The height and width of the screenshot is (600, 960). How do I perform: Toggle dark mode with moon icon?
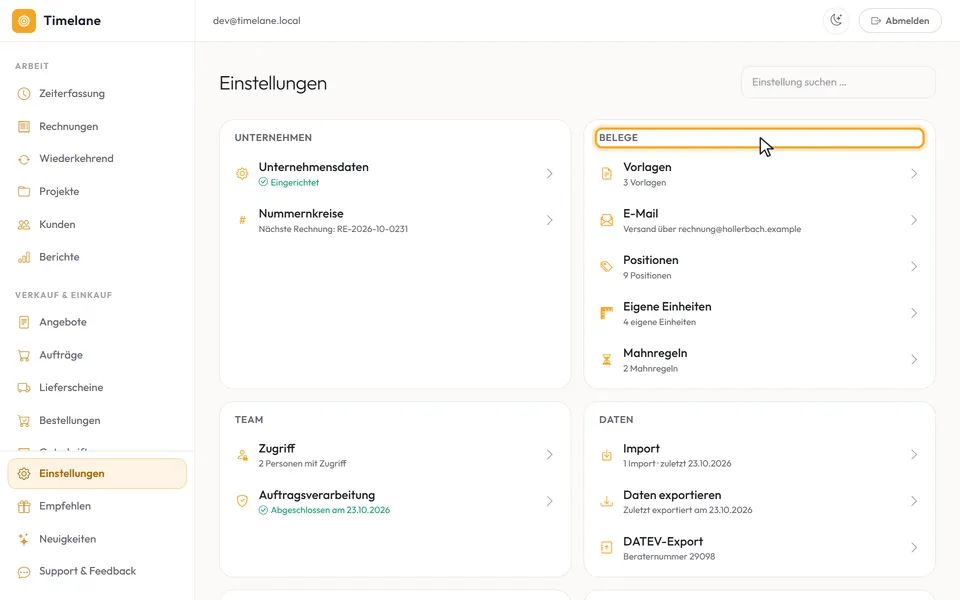tap(836, 20)
